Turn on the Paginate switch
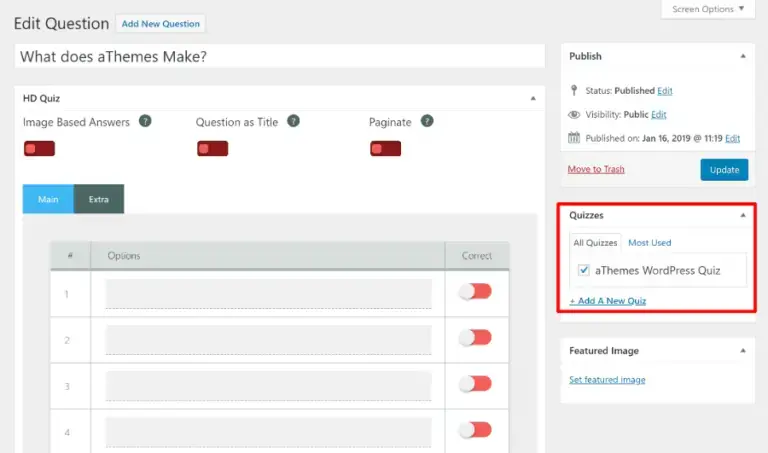Viewport: 768px width, 453px height. click(x=385, y=148)
